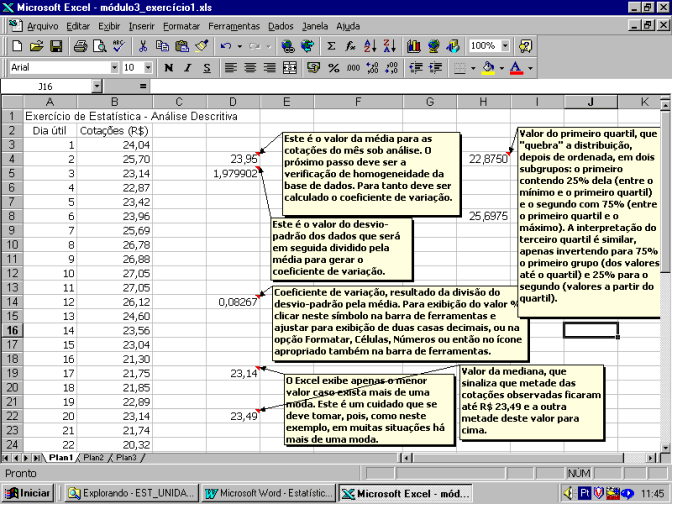673x505 pixels.
Task: Open the Chart Wizard icon
Action: [413, 46]
